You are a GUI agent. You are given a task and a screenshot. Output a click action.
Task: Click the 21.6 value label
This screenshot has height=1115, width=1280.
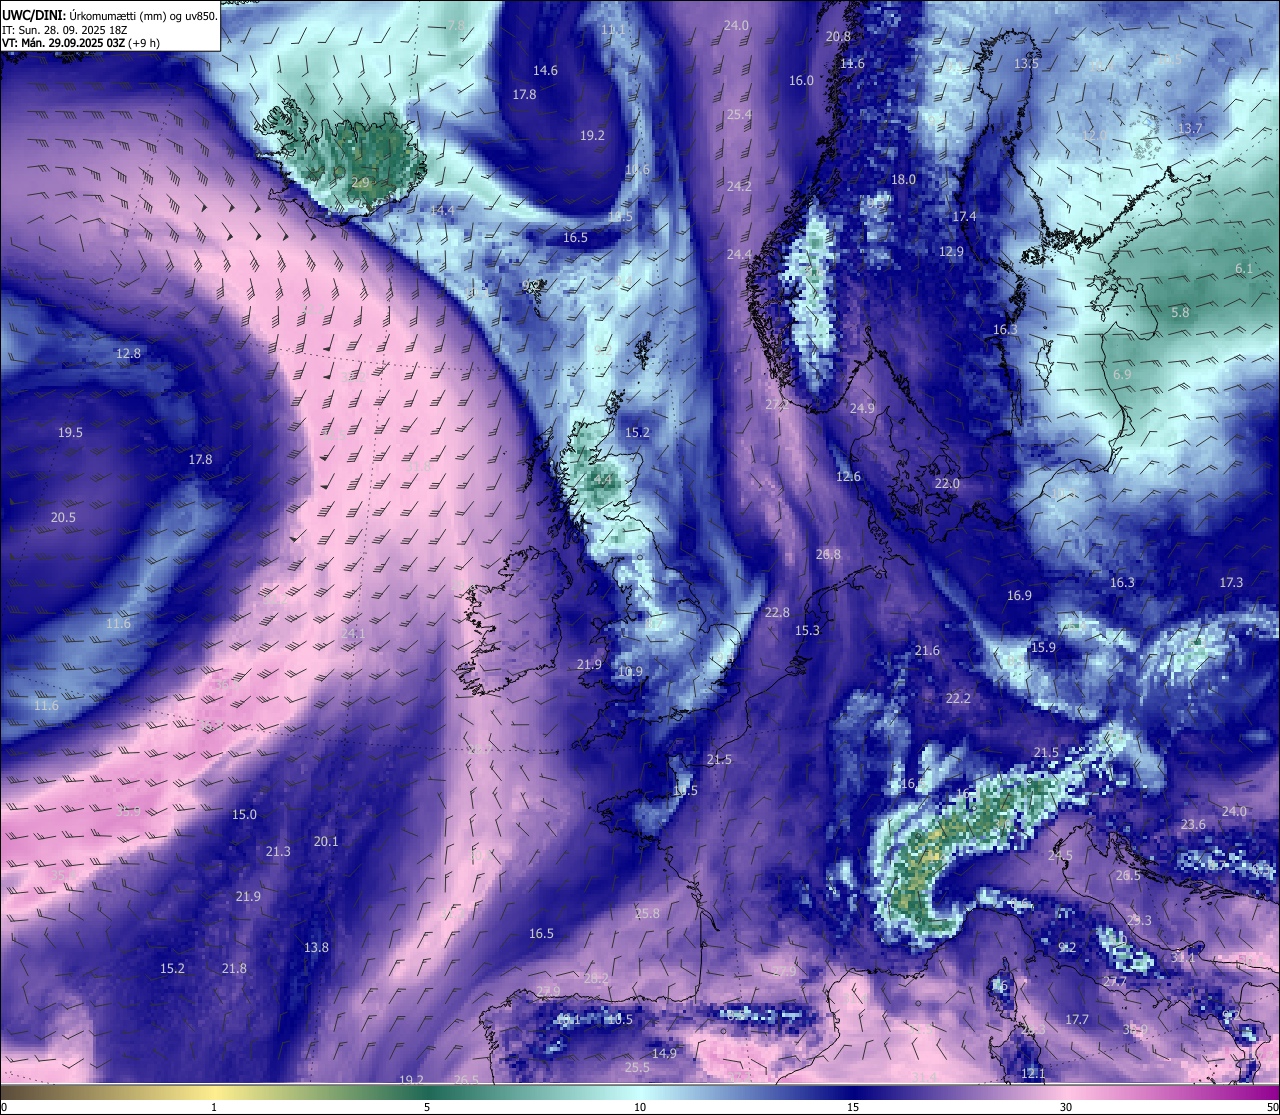click(927, 651)
